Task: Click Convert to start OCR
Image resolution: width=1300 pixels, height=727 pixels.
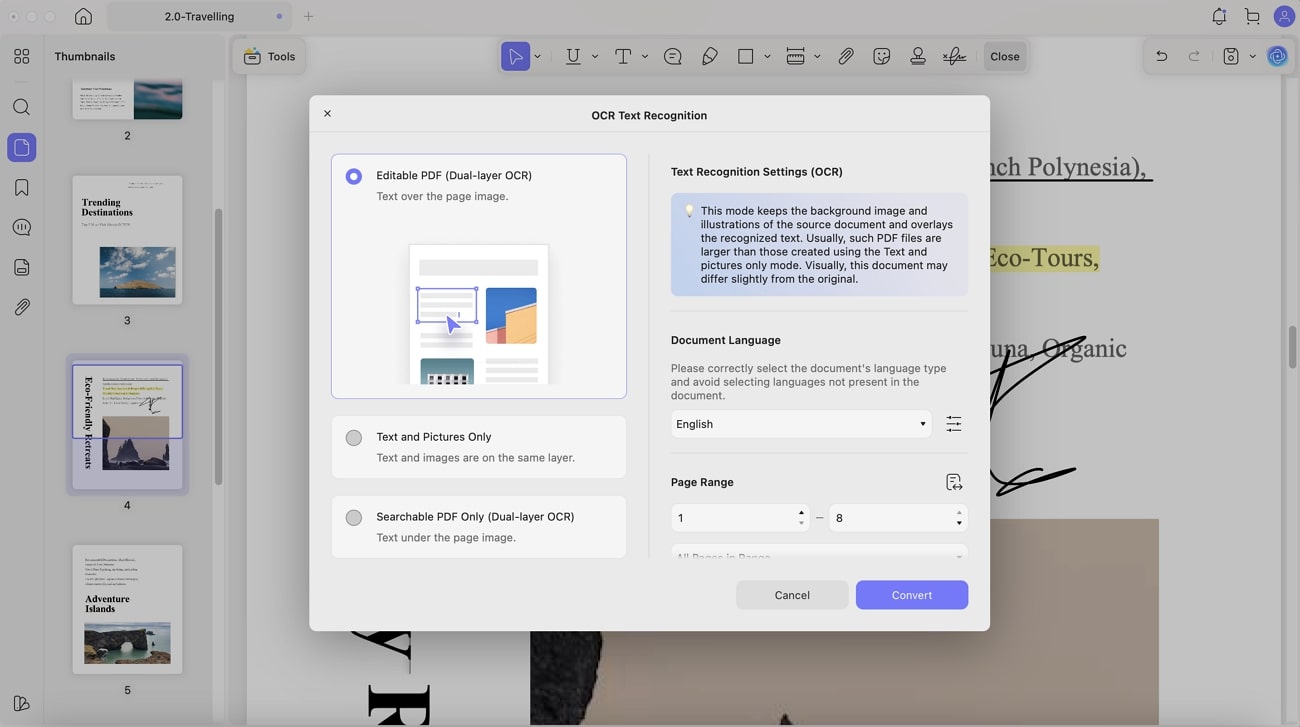Action: point(912,595)
